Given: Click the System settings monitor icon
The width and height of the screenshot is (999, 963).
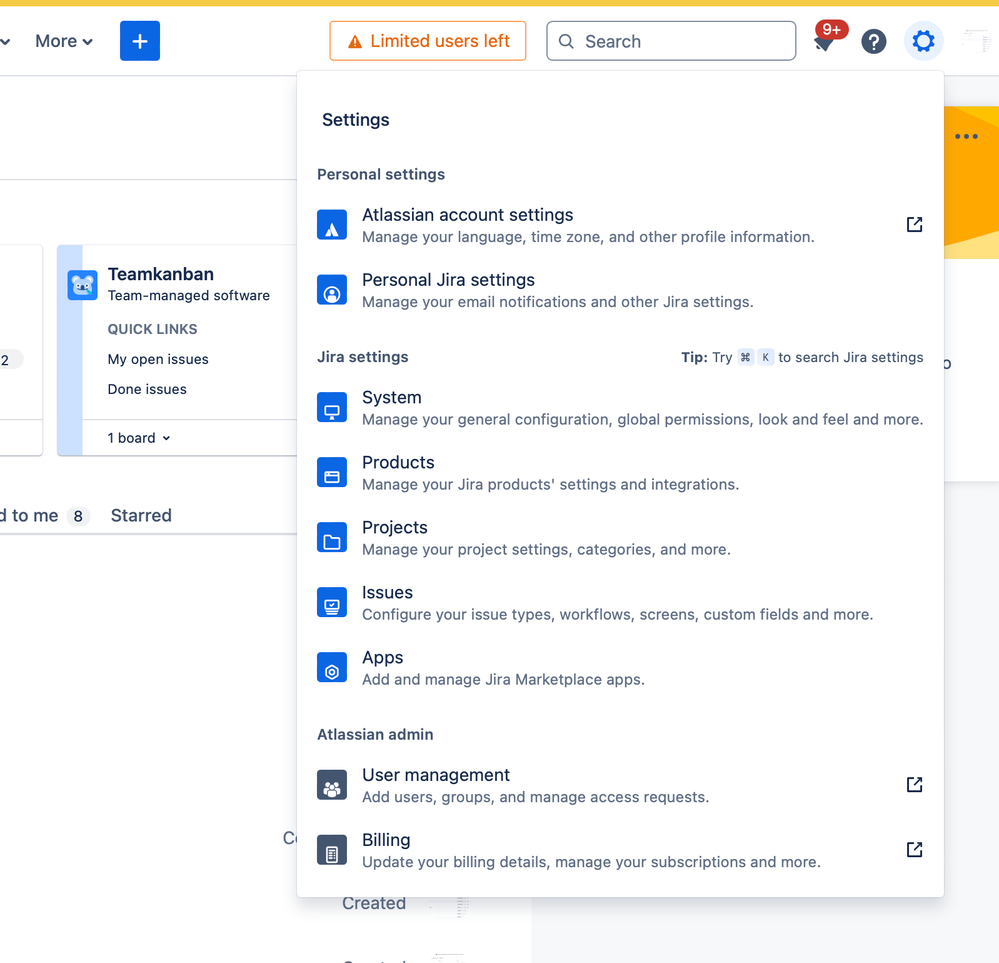Looking at the screenshot, I should tap(332, 408).
